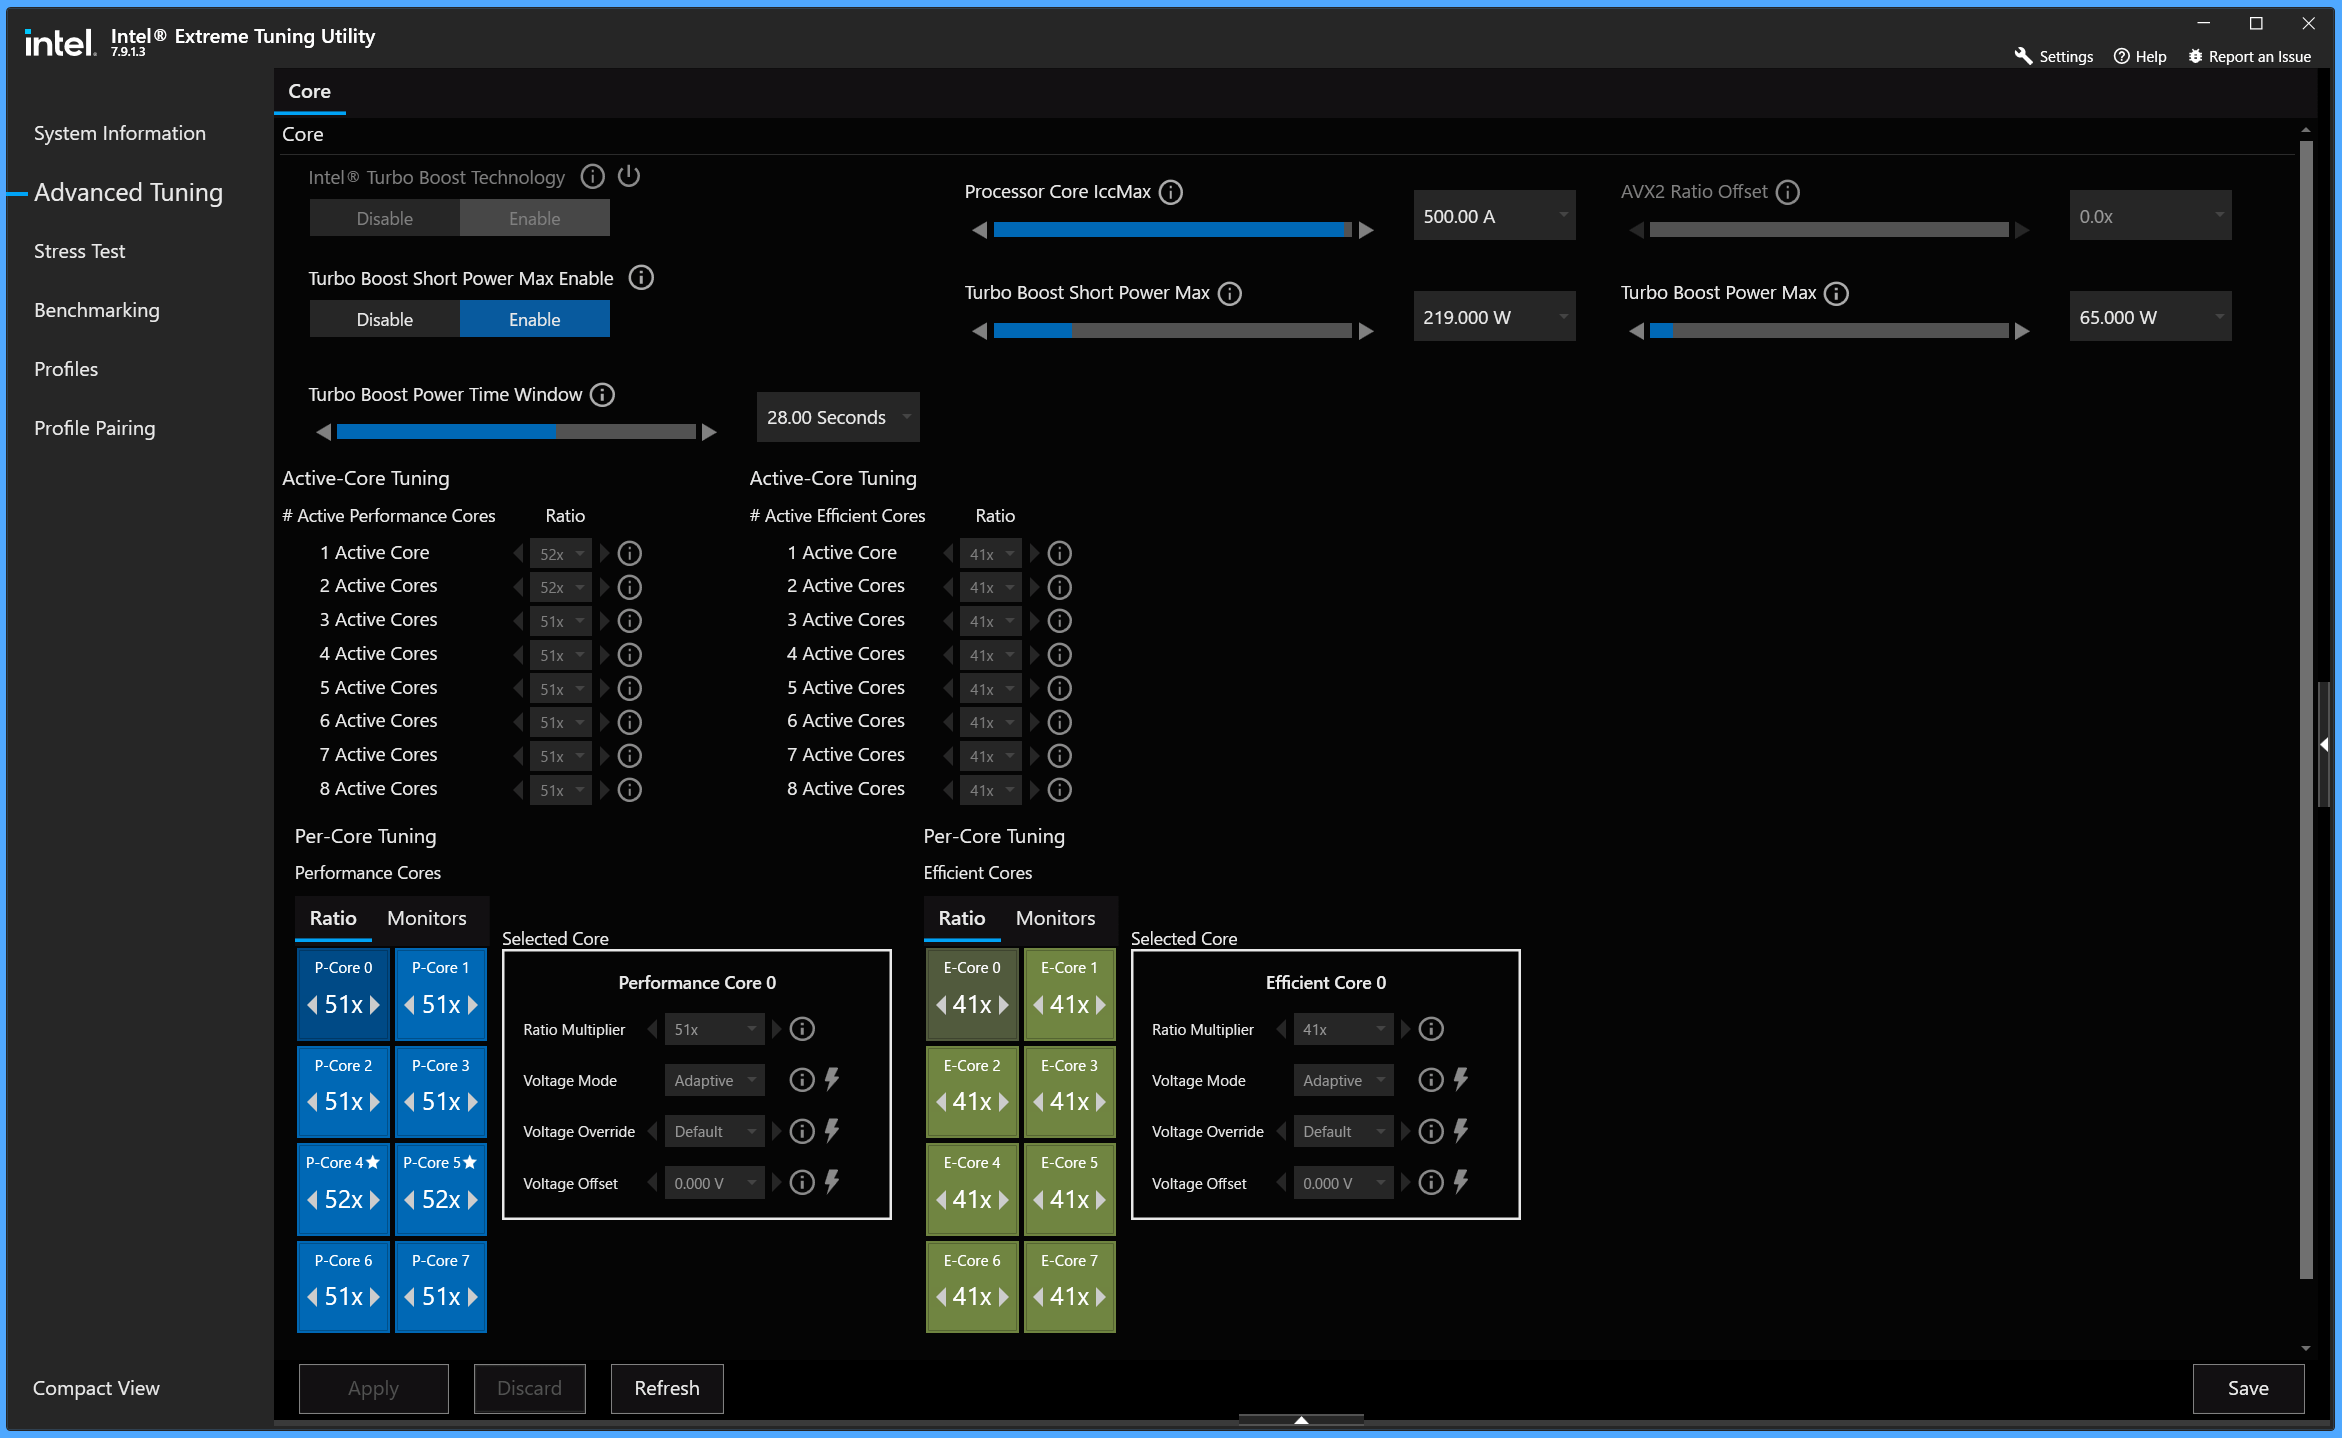Open info icon for 8 Active Cores performance ratio
2342x1438 pixels.
(x=630, y=790)
